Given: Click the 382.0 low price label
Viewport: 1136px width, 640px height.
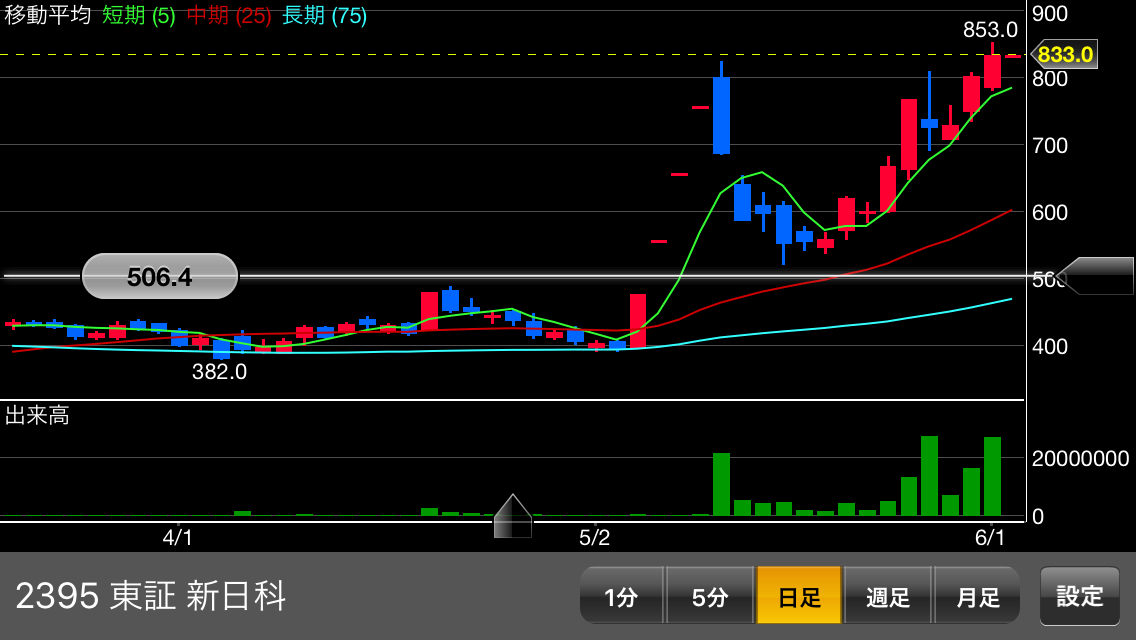Looking at the screenshot, I should tap(219, 372).
